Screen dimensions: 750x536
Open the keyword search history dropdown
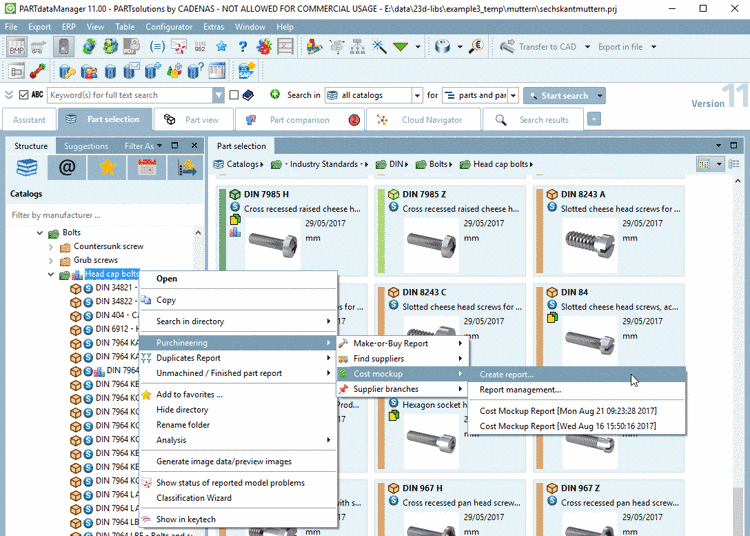tap(219, 95)
